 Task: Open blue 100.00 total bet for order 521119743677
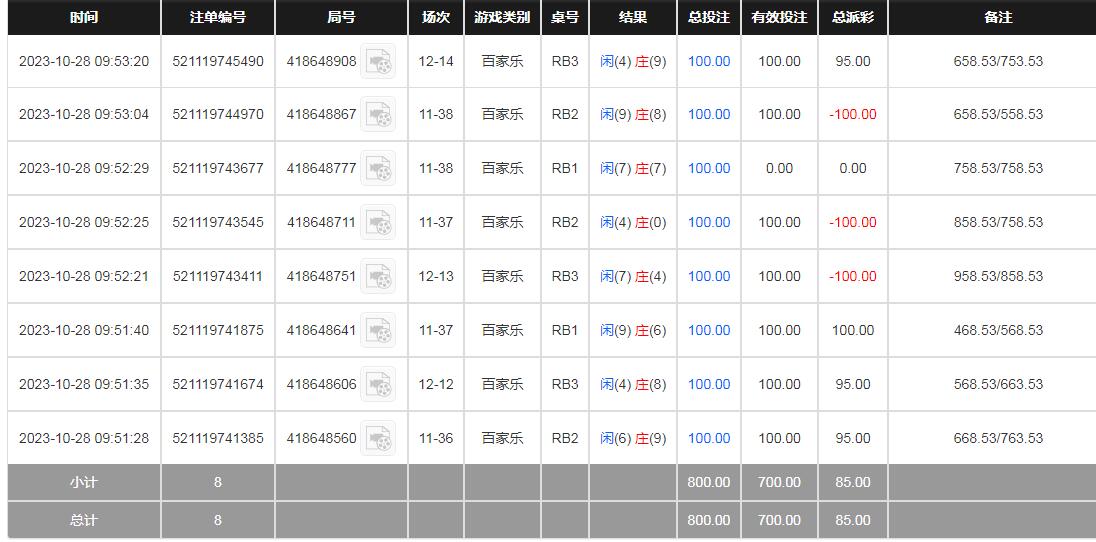[709, 169]
